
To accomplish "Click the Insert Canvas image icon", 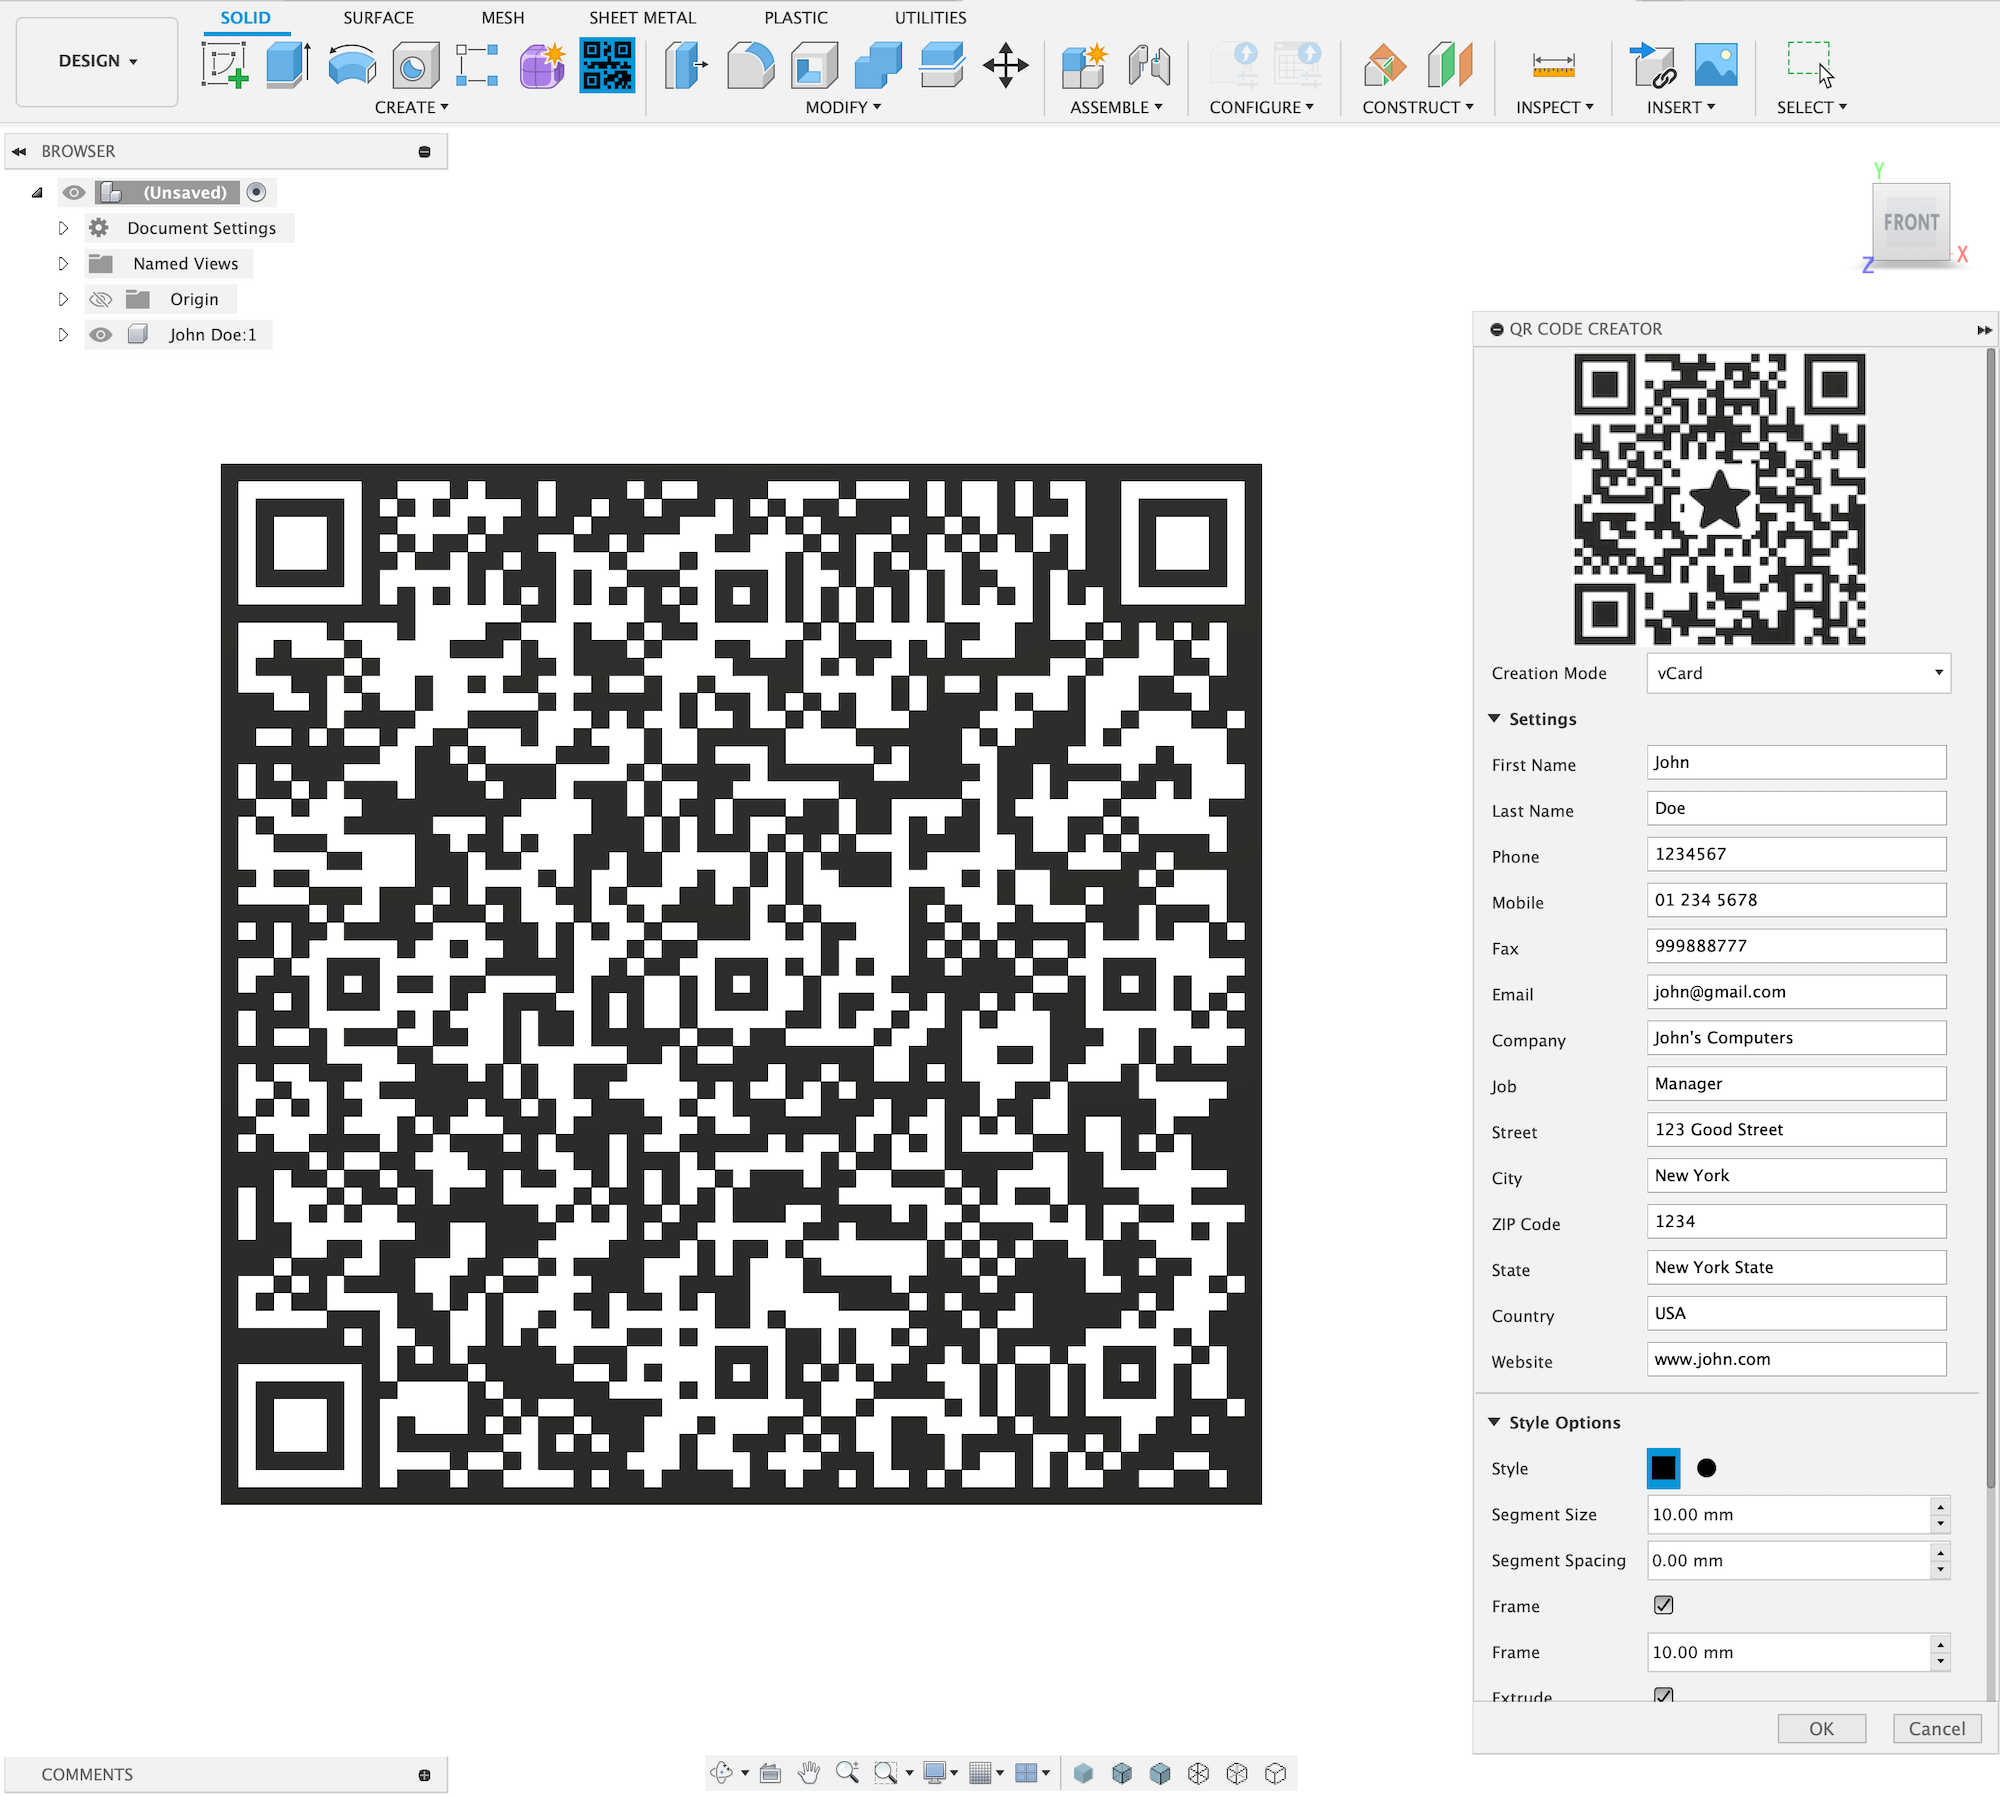I will click(1716, 65).
